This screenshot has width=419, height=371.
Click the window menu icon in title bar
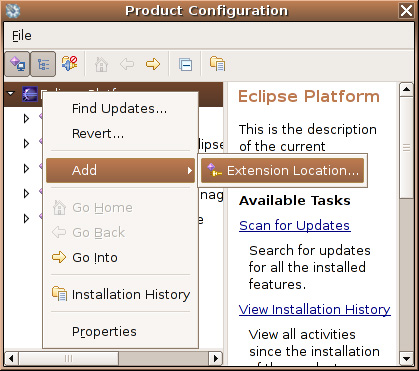(x=13, y=11)
